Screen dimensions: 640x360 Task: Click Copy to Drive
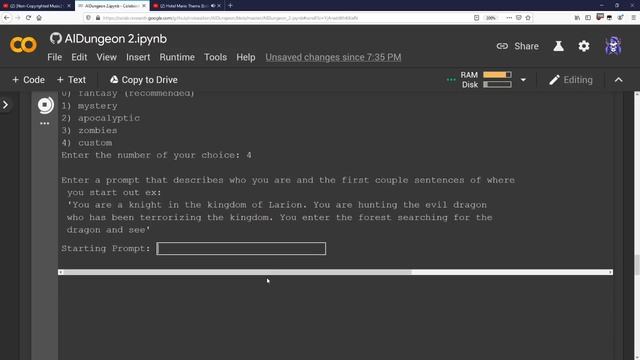tap(144, 80)
